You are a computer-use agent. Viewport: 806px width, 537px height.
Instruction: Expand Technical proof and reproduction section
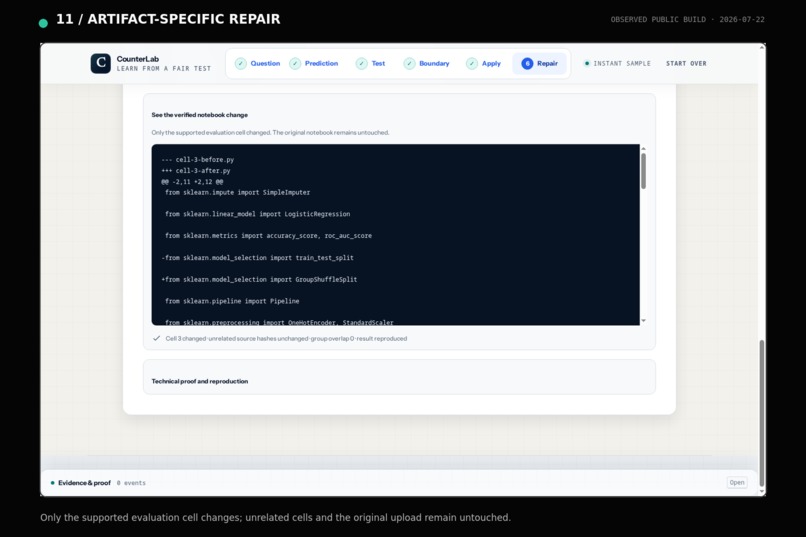point(399,377)
